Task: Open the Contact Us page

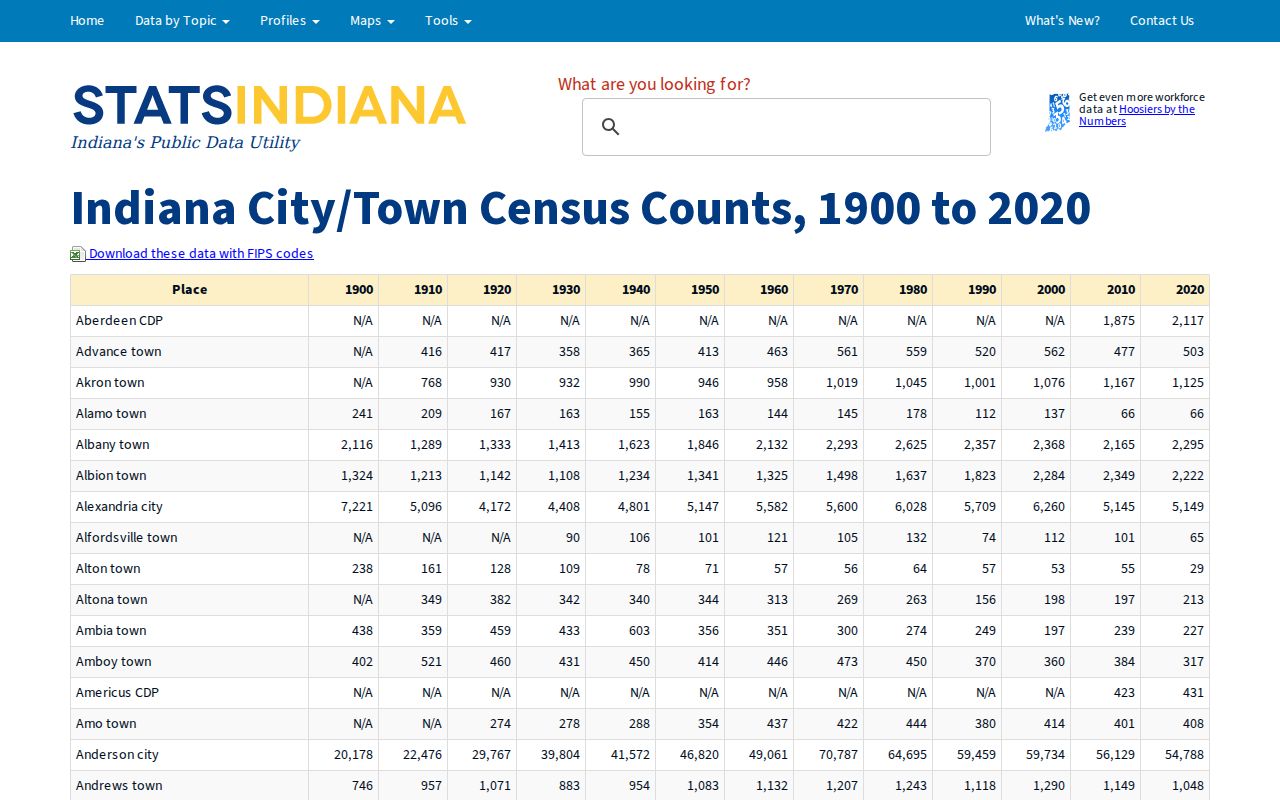Action: click(x=1162, y=20)
